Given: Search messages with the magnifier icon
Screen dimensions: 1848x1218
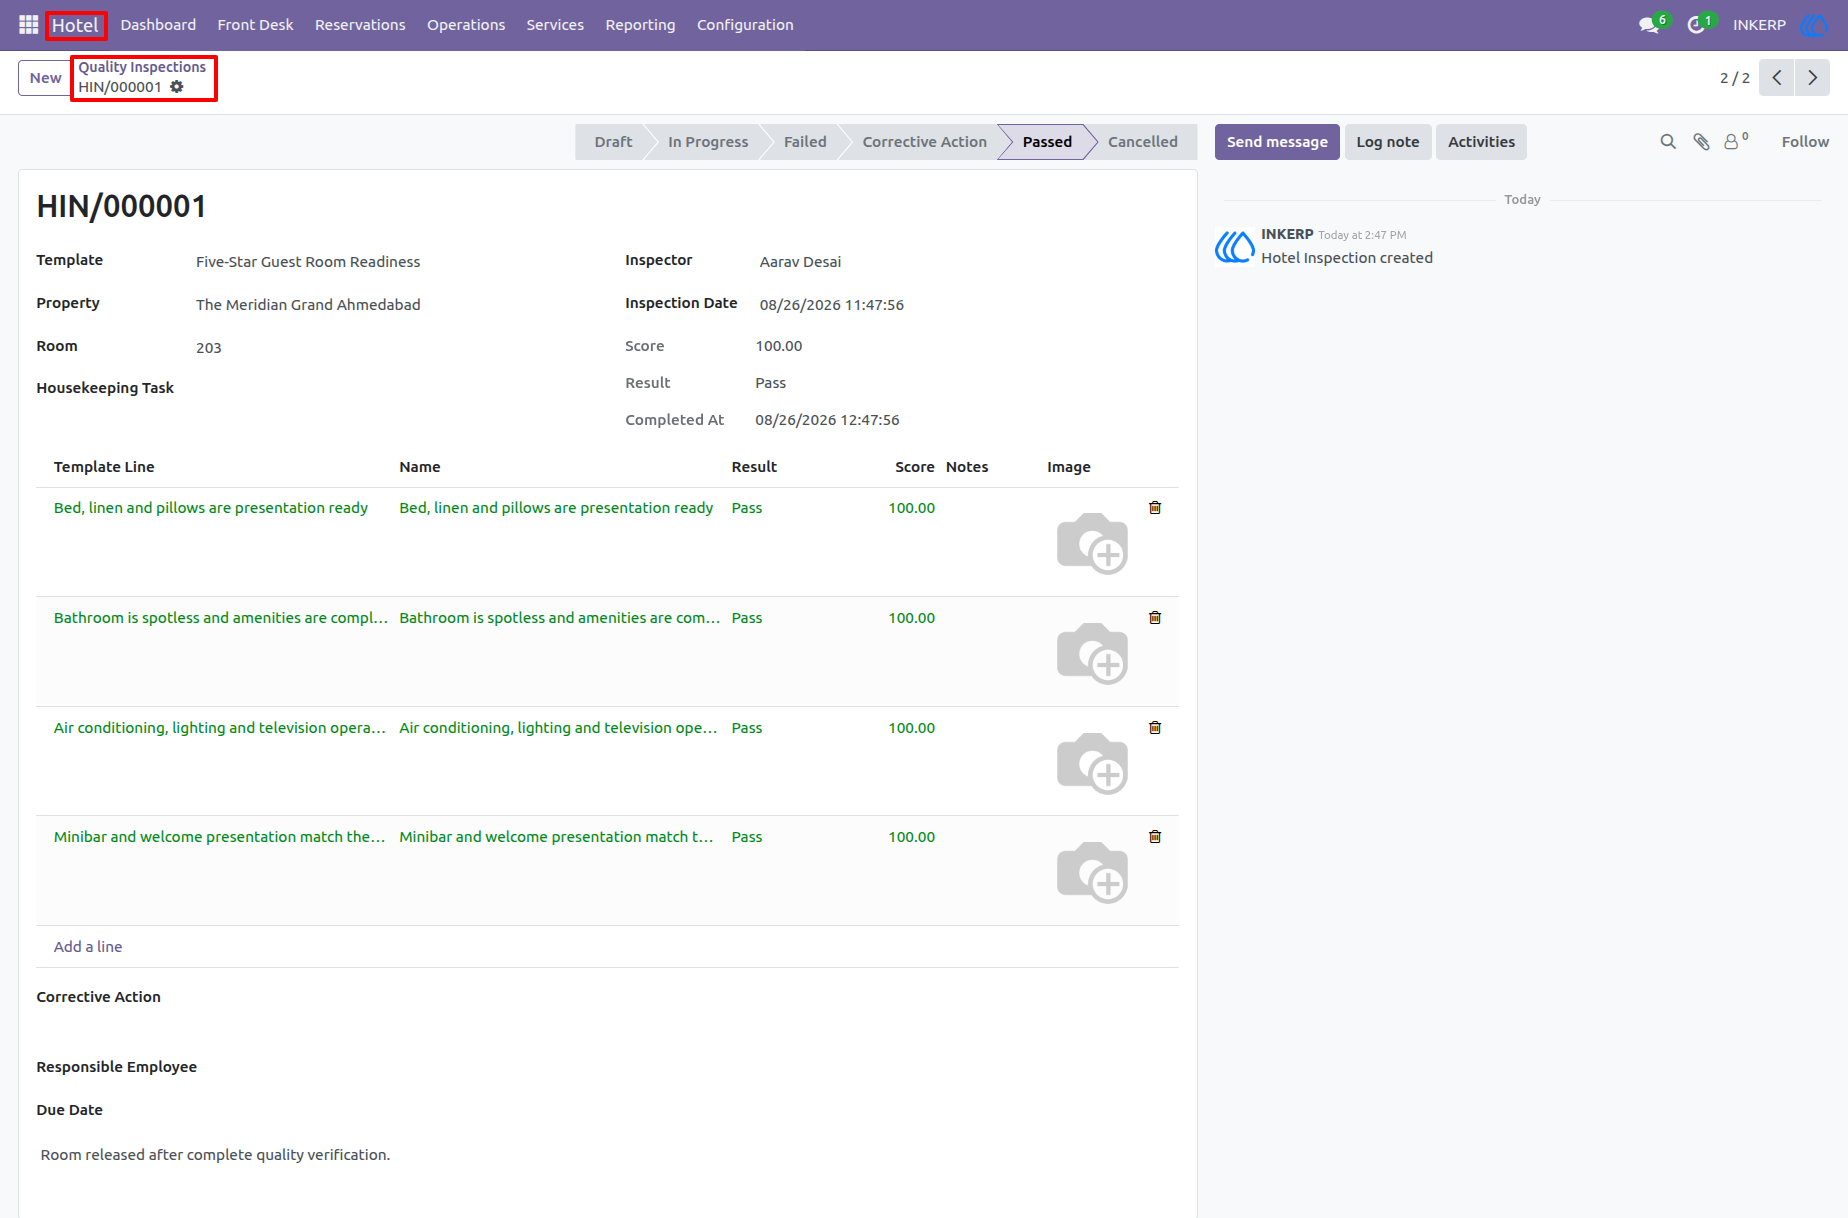Looking at the screenshot, I should point(1668,142).
